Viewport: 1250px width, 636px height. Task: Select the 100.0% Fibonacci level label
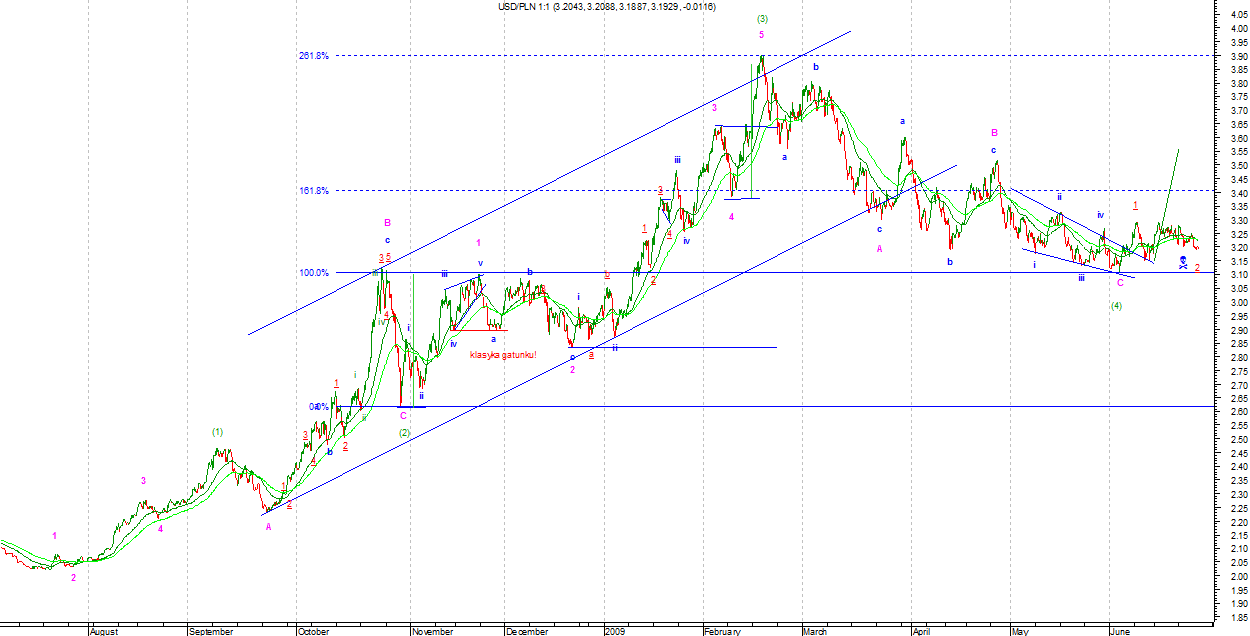(x=313, y=272)
